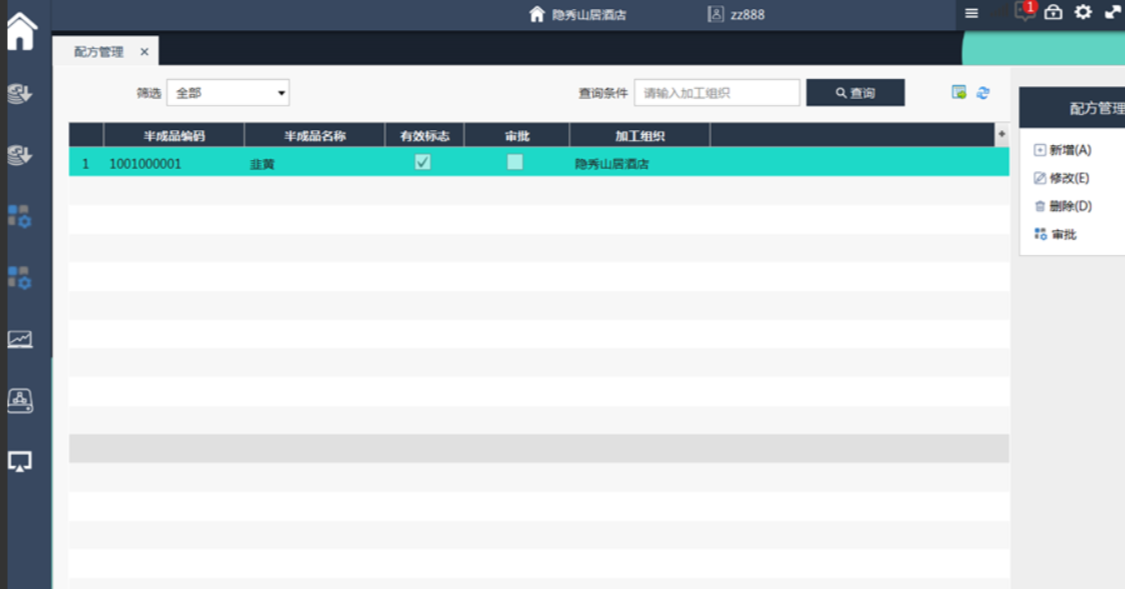Open message notifications with the red badge
The image size is (1125, 589).
point(1024,12)
